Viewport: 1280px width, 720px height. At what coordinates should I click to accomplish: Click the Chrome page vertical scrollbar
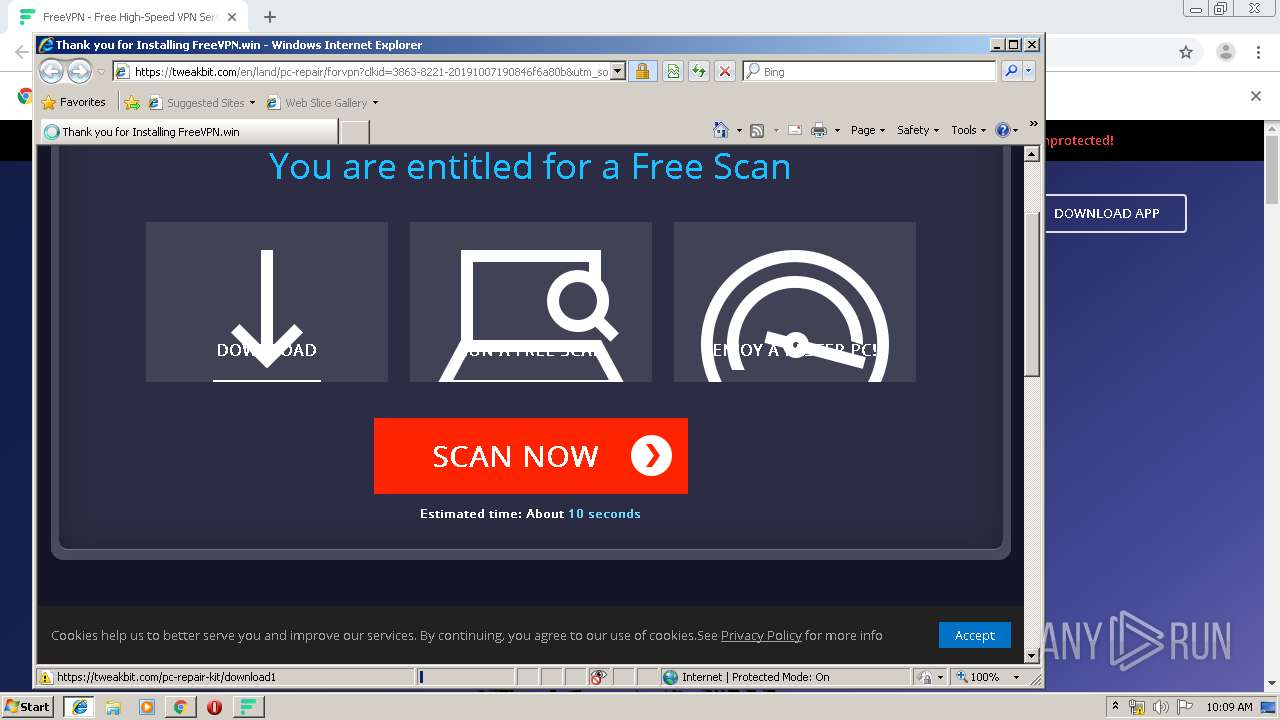click(x=1272, y=169)
